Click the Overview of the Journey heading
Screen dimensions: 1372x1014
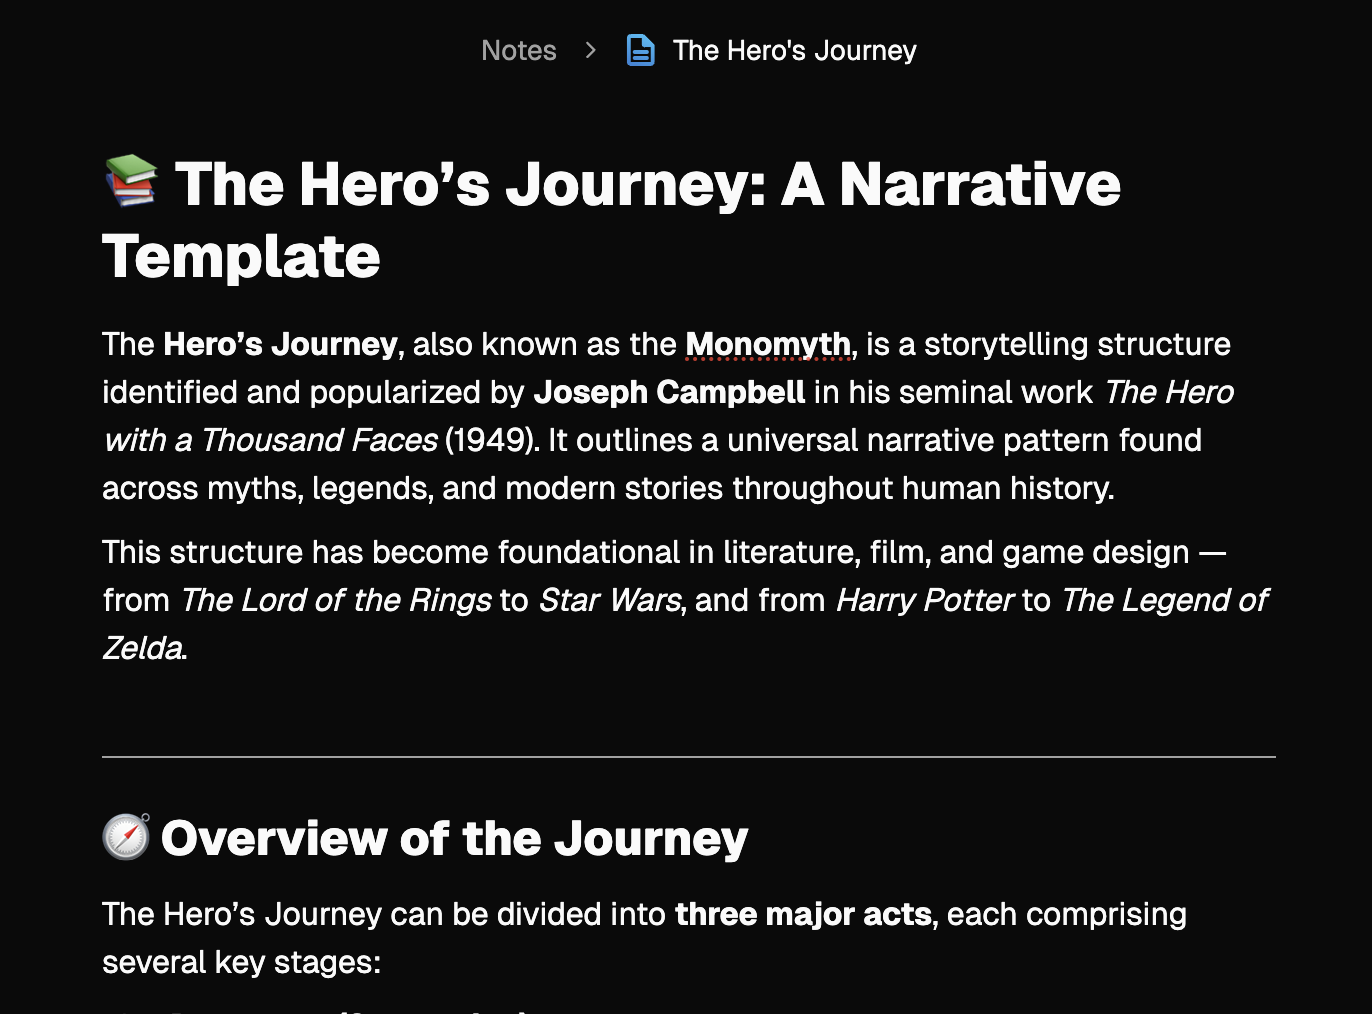point(454,837)
